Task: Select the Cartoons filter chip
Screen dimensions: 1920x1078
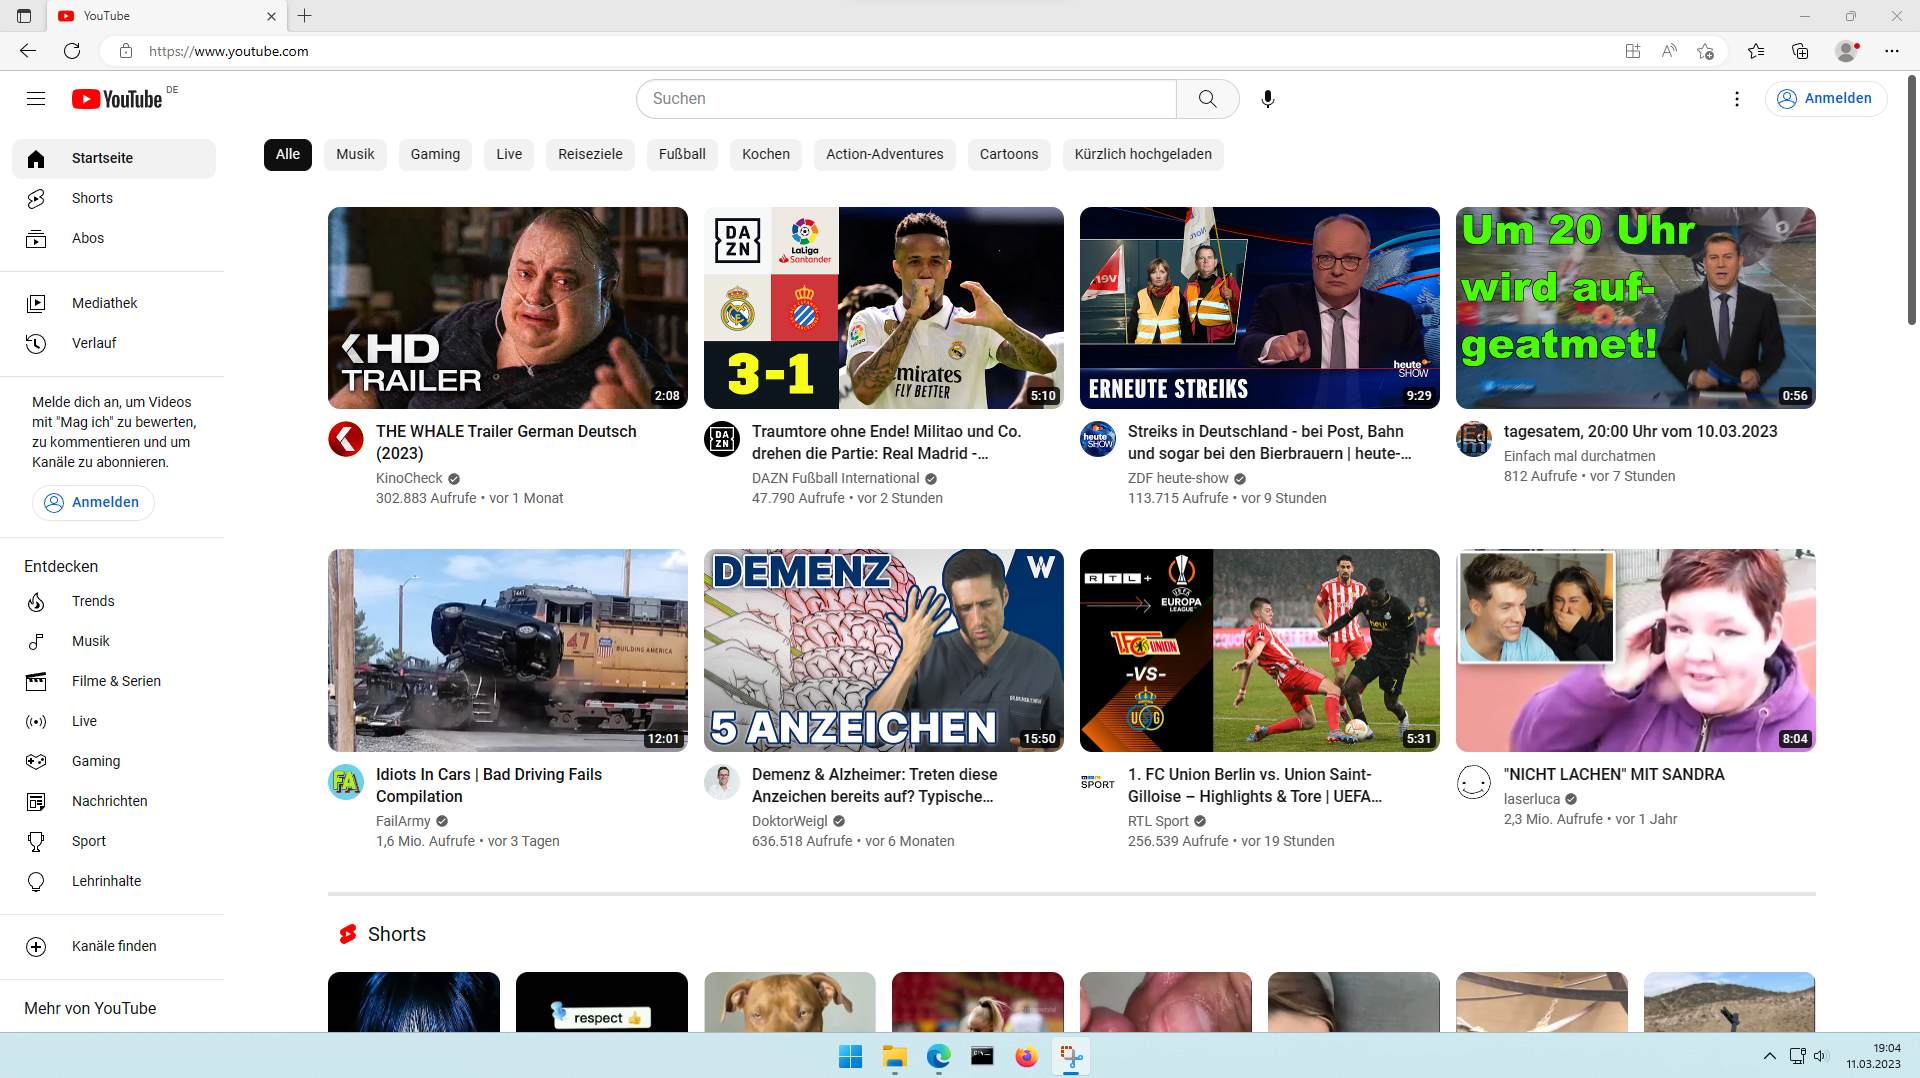Action: pos(1009,154)
